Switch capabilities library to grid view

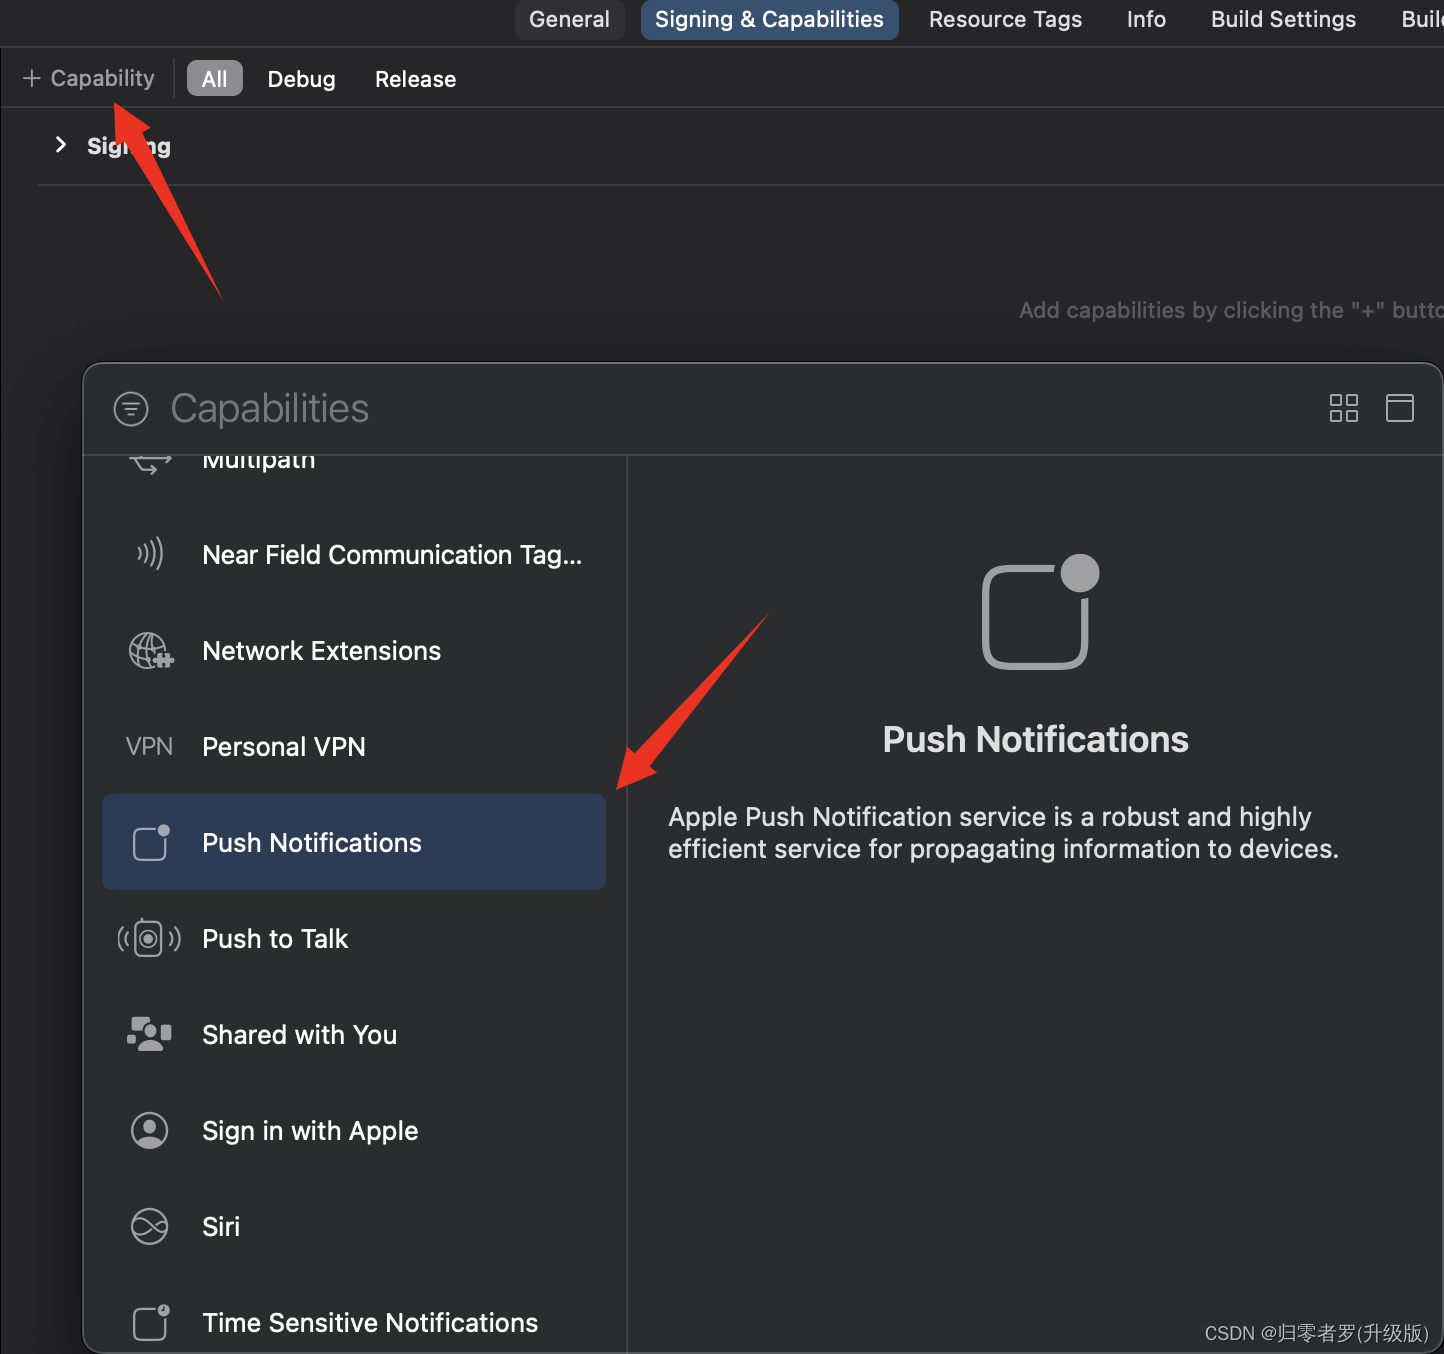1344,408
